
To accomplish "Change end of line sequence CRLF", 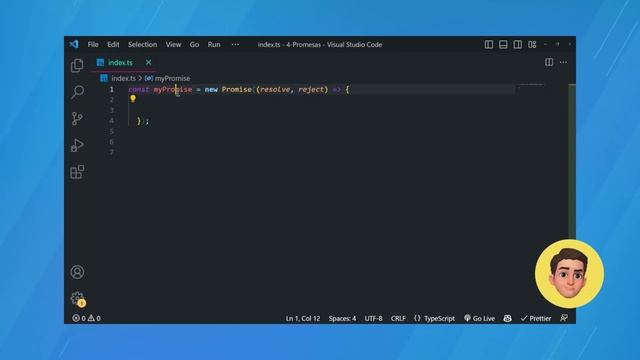I will point(398,318).
